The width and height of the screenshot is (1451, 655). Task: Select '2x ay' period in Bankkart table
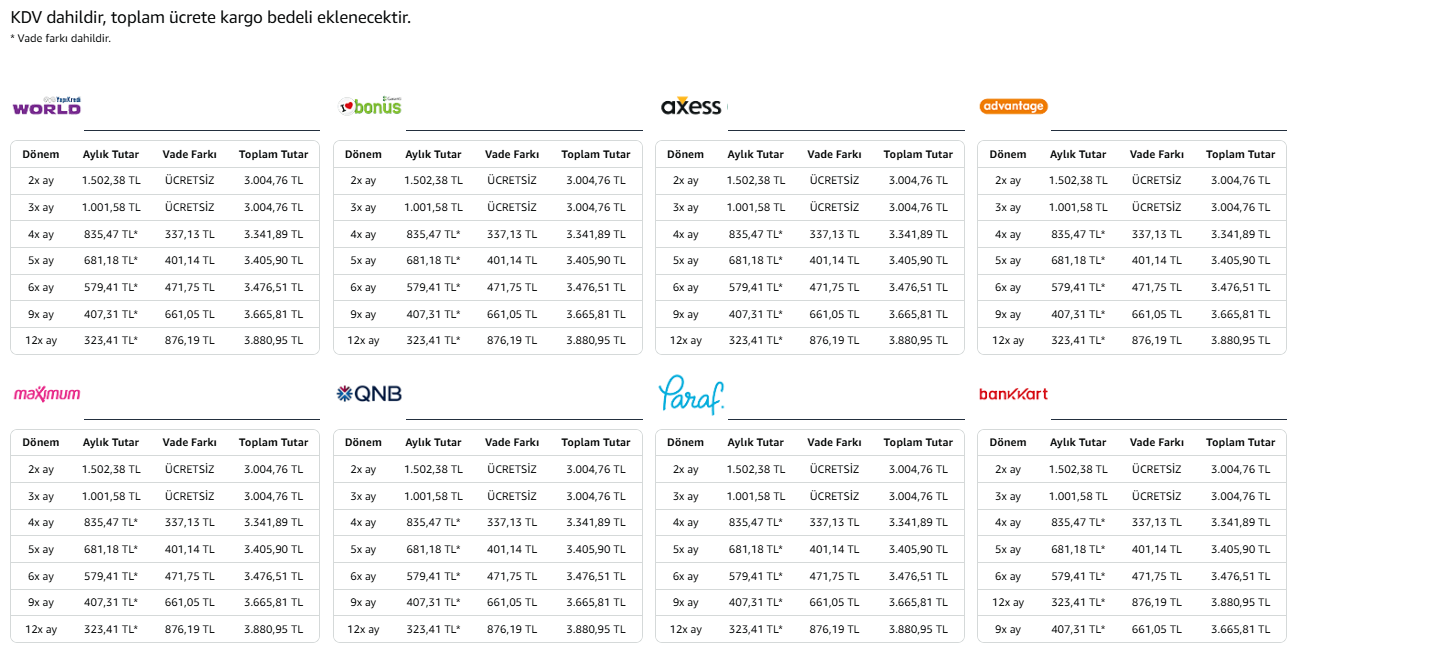point(1008,469)
